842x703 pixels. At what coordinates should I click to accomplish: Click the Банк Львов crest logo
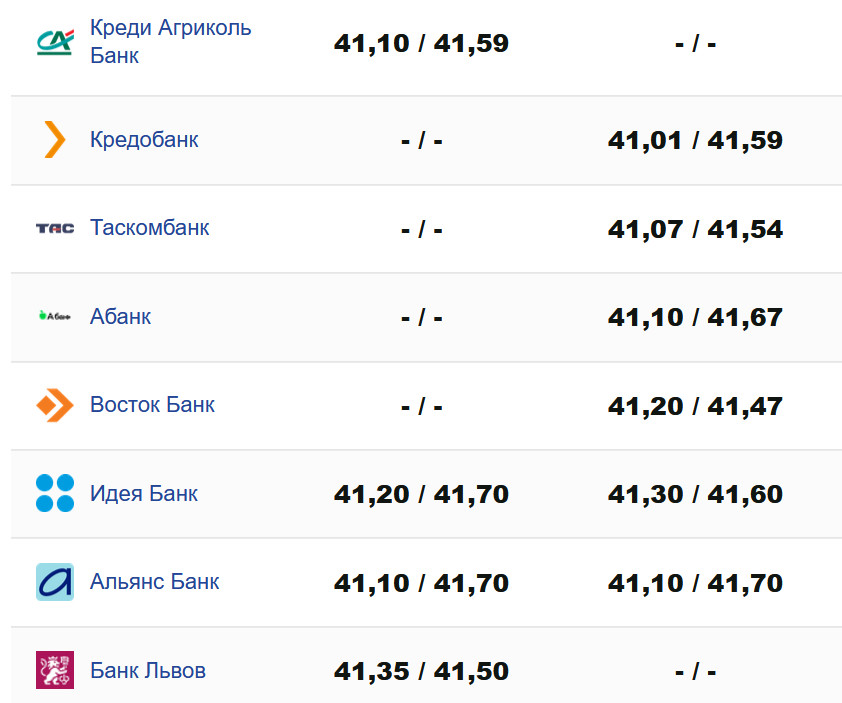(55, 670)
